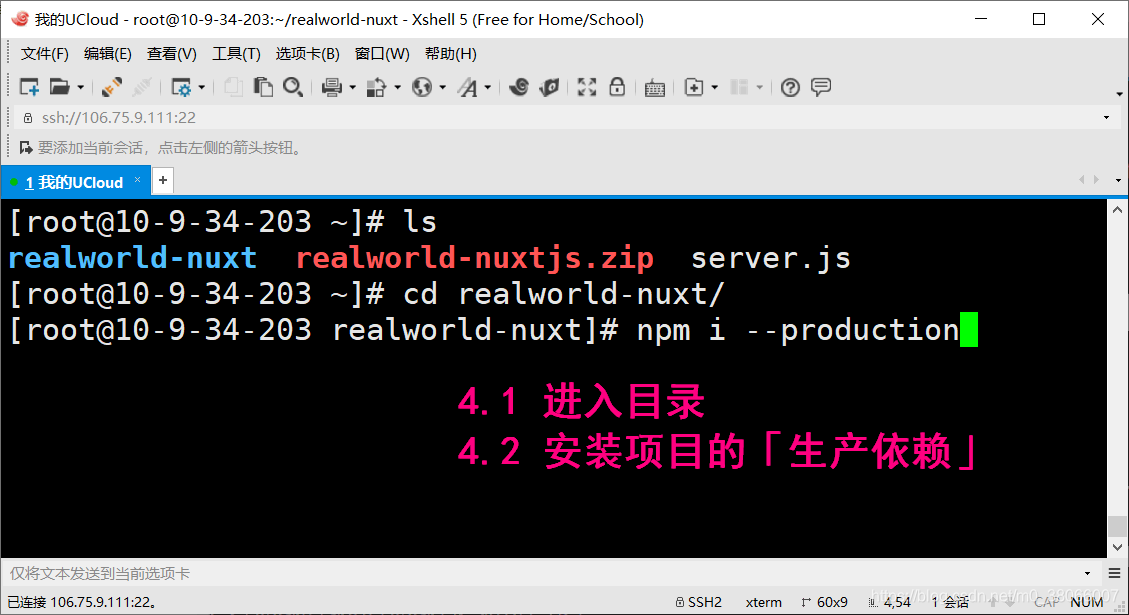Open the 工具(T) menu

coord(236,54)
